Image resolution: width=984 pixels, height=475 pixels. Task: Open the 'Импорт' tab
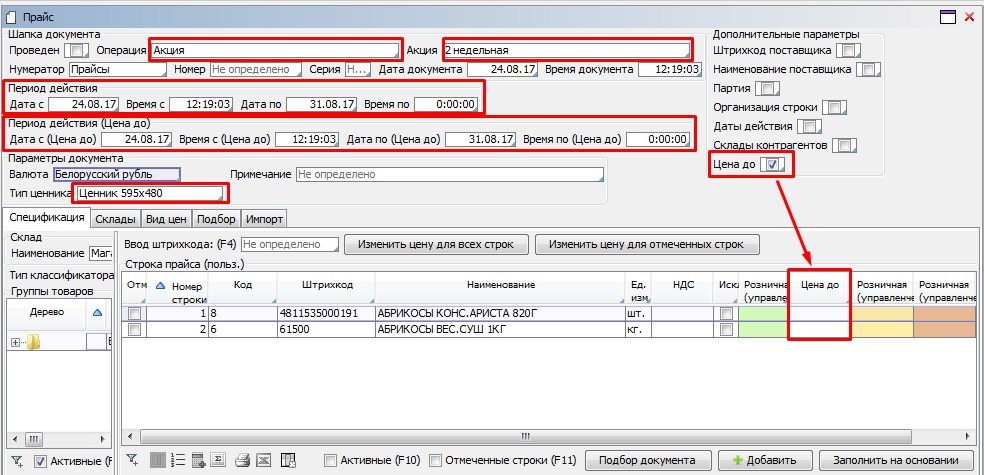(265, 219)
